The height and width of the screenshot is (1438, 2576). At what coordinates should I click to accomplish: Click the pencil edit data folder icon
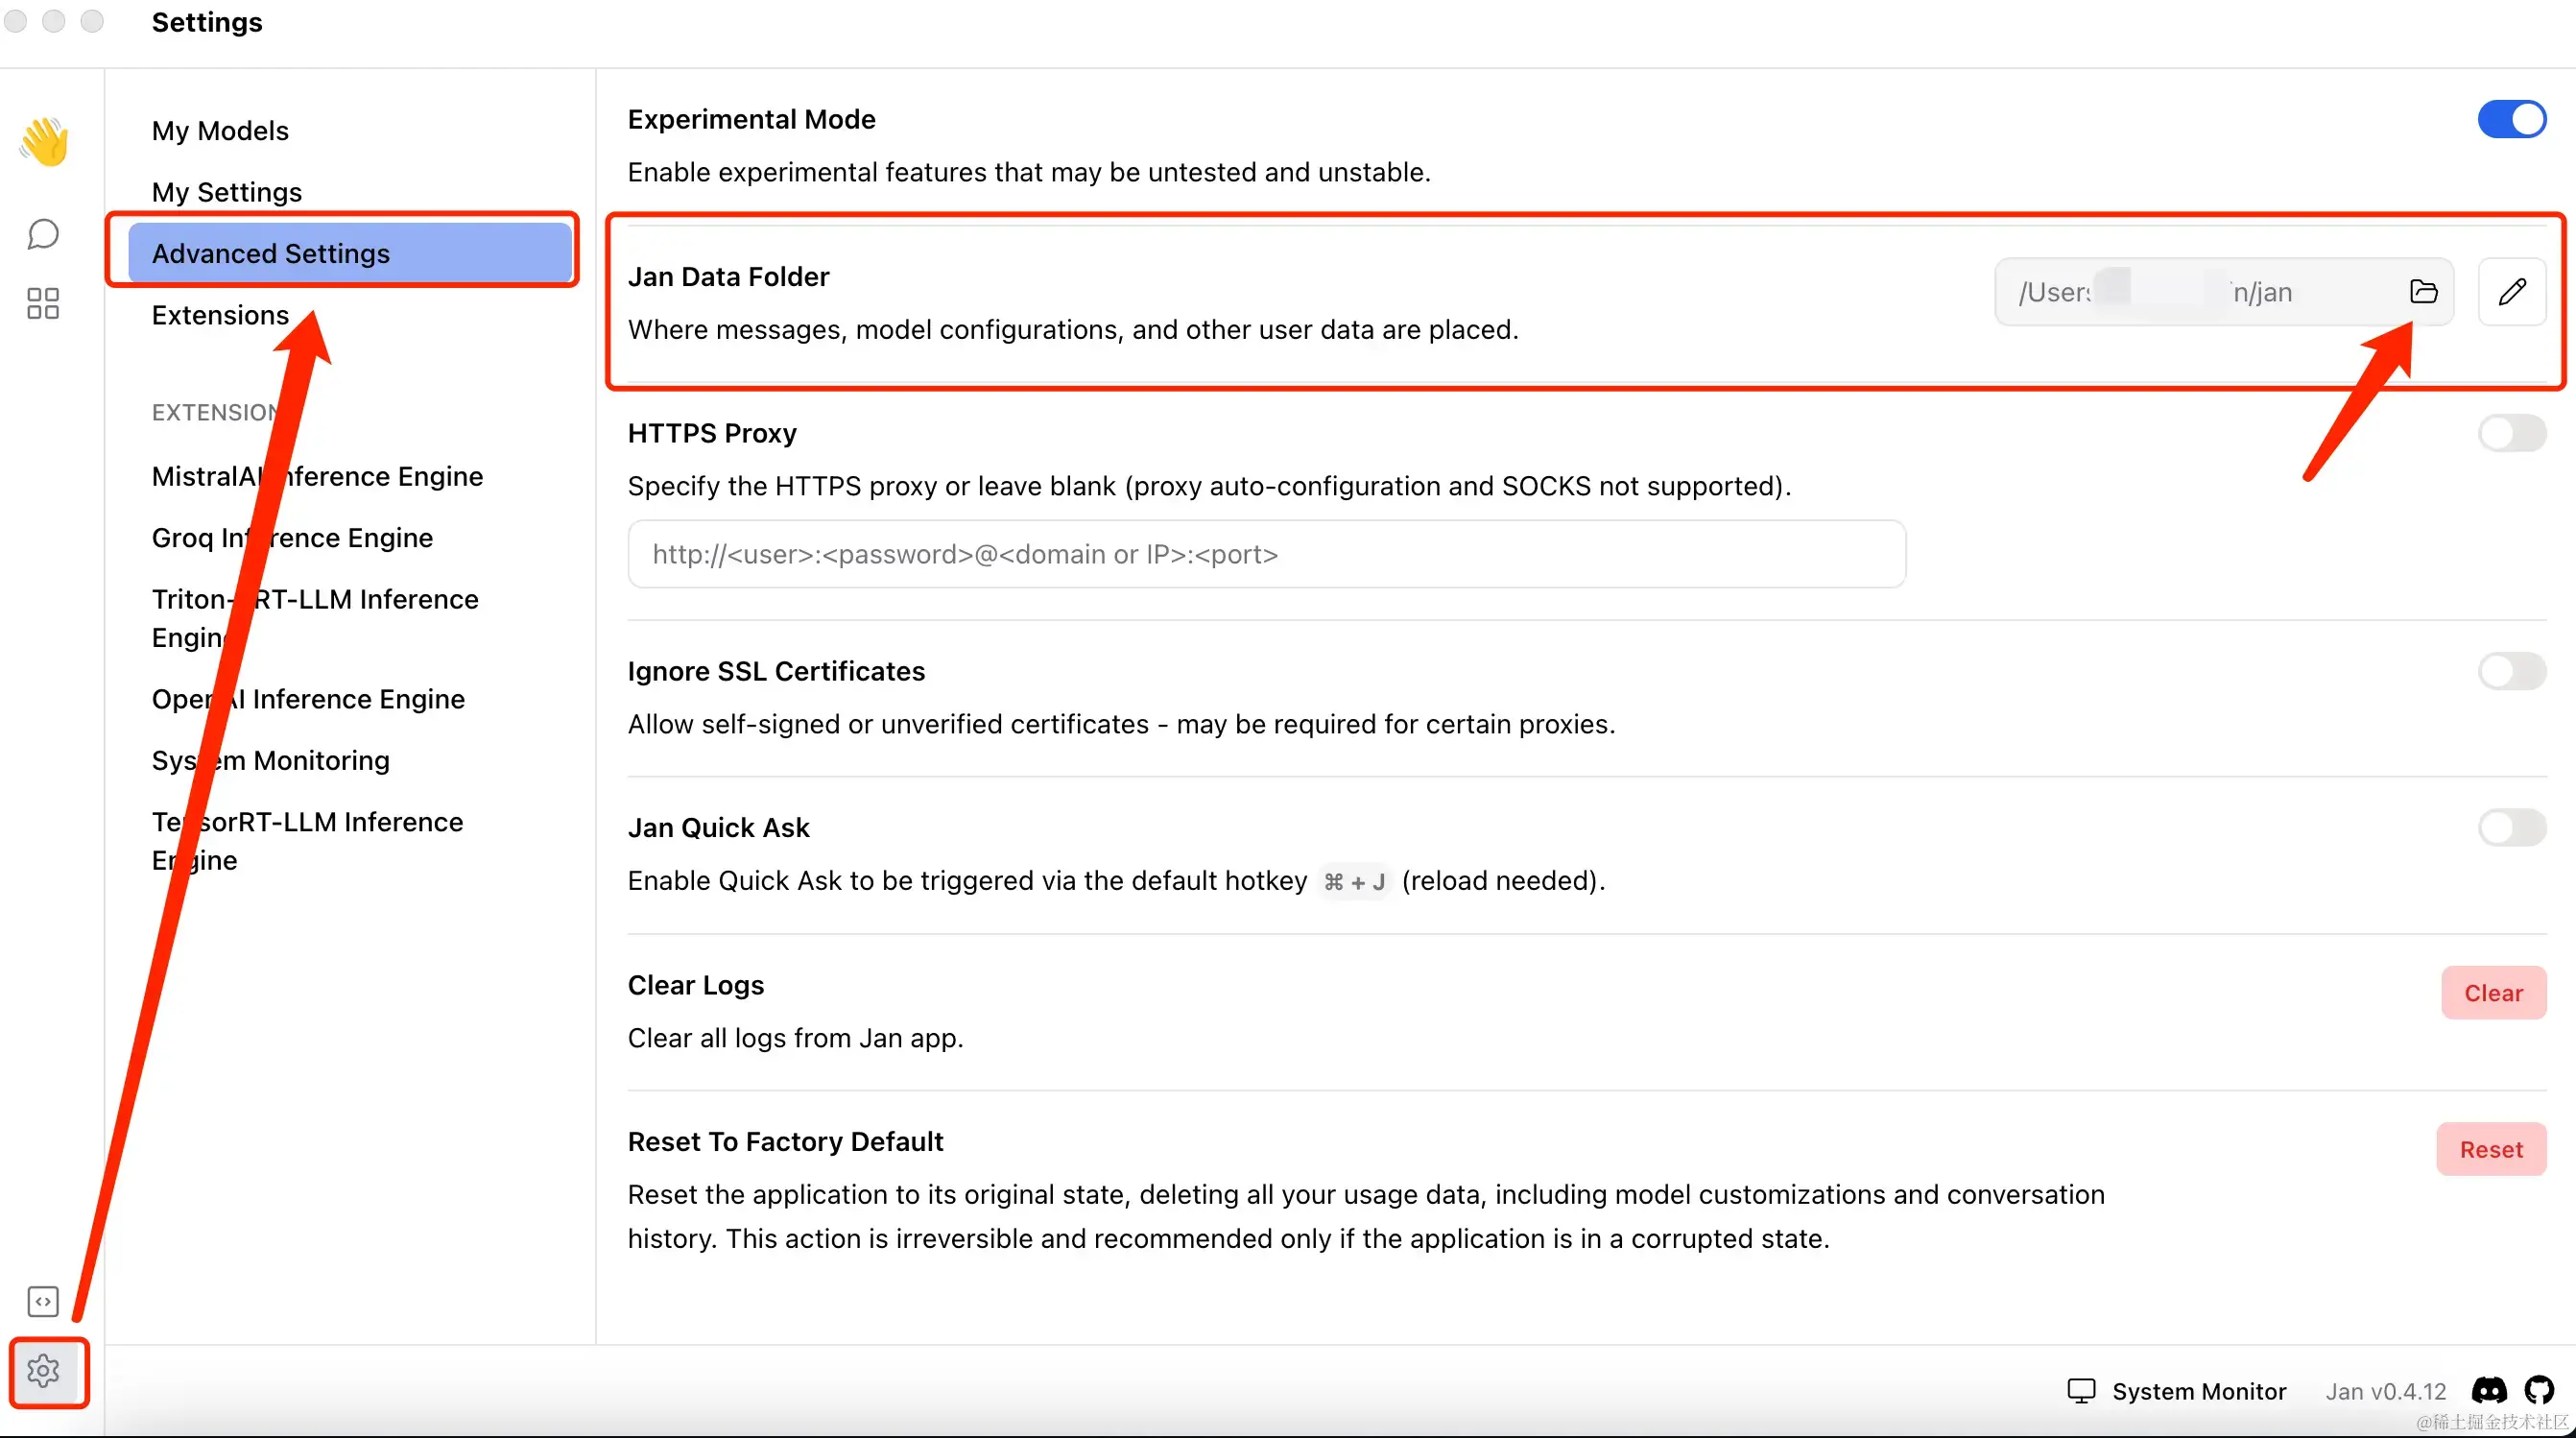pos(2512,292)
